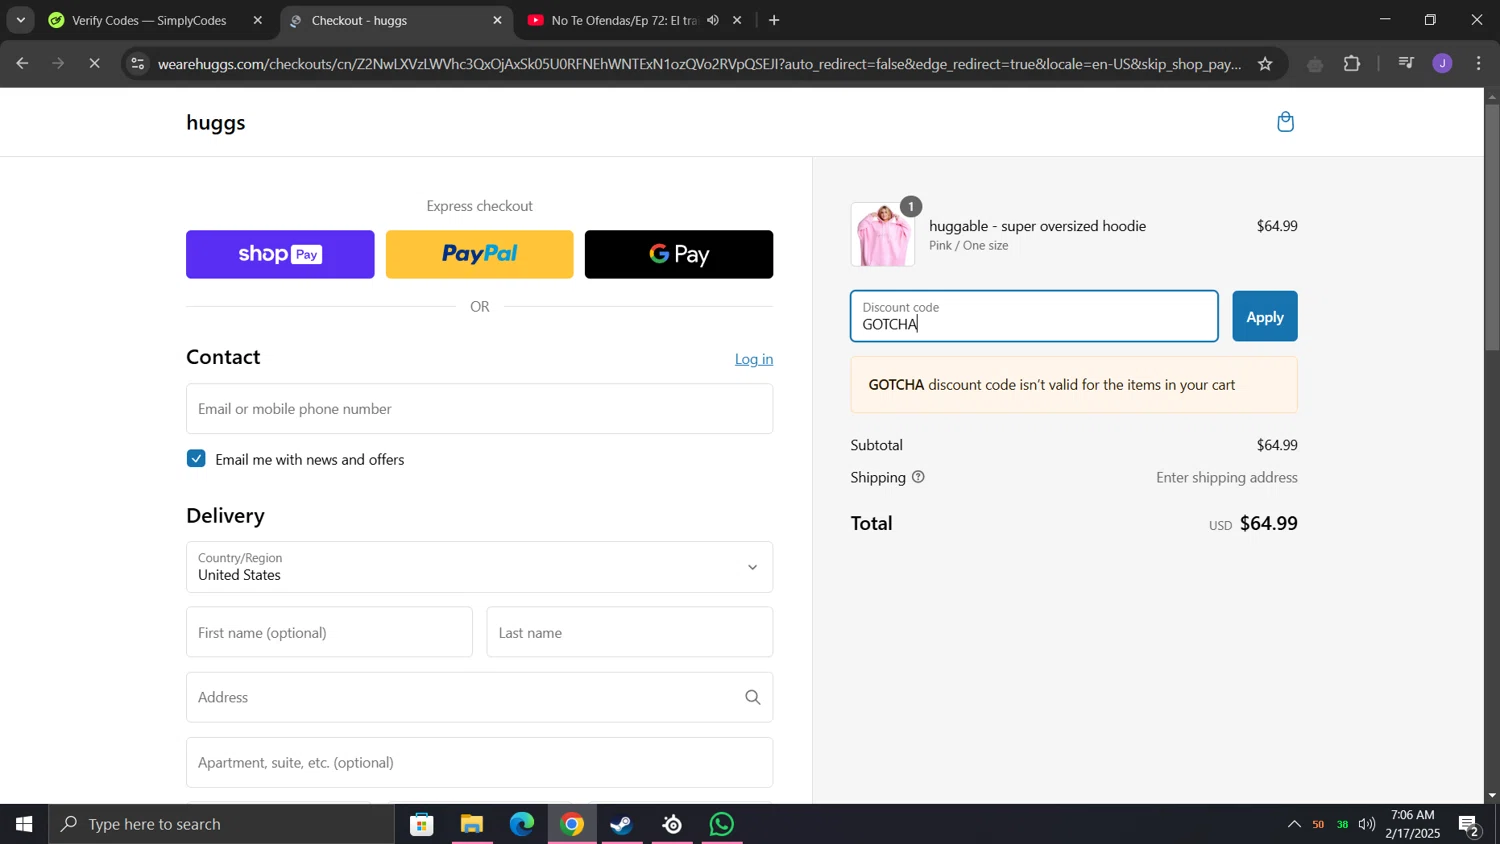
Task: Click the site information icon in address bar
Action: (x=138, y=64)
